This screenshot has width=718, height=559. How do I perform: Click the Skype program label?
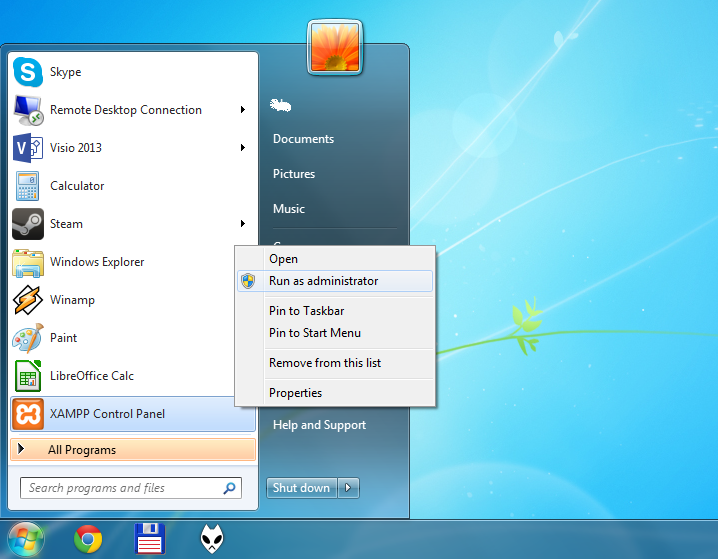click(65, 72)
